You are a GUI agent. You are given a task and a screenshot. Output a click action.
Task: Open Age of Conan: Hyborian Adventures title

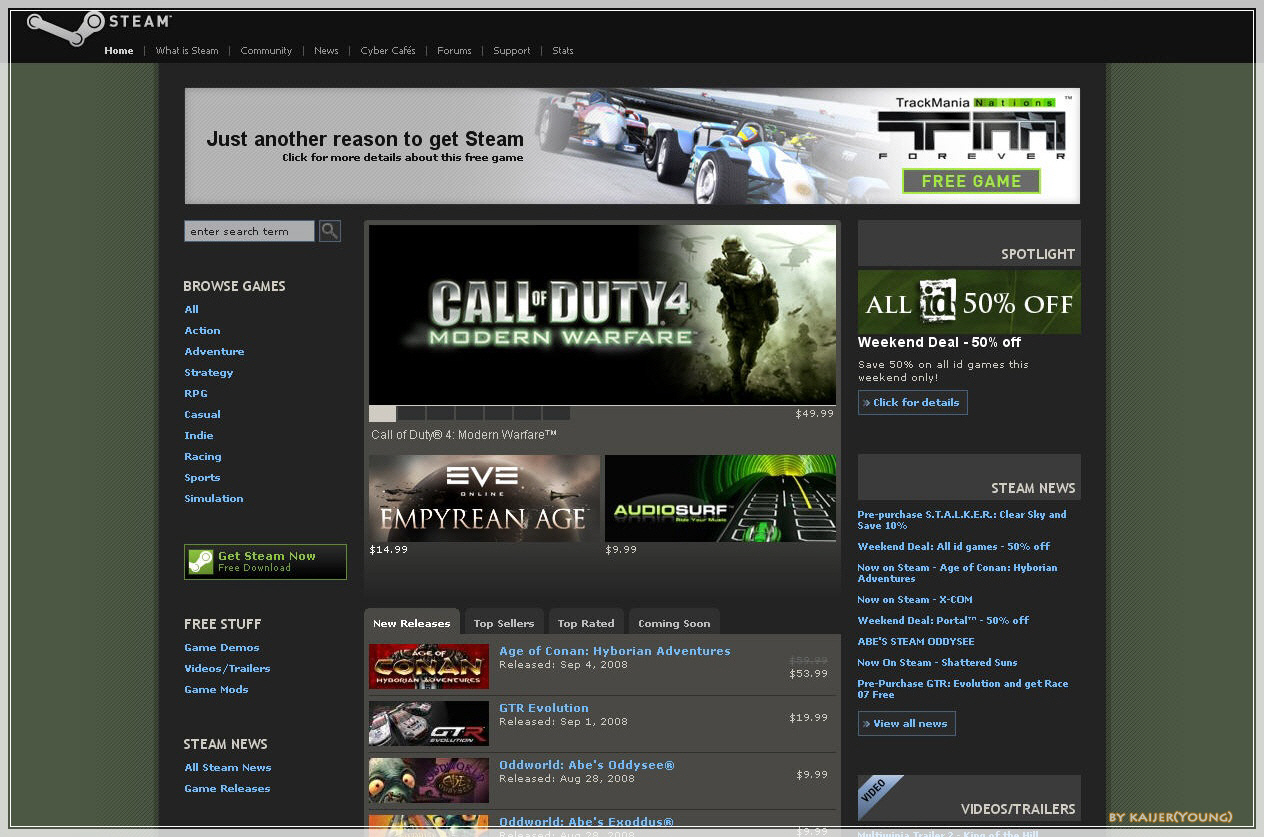[615, 651]
